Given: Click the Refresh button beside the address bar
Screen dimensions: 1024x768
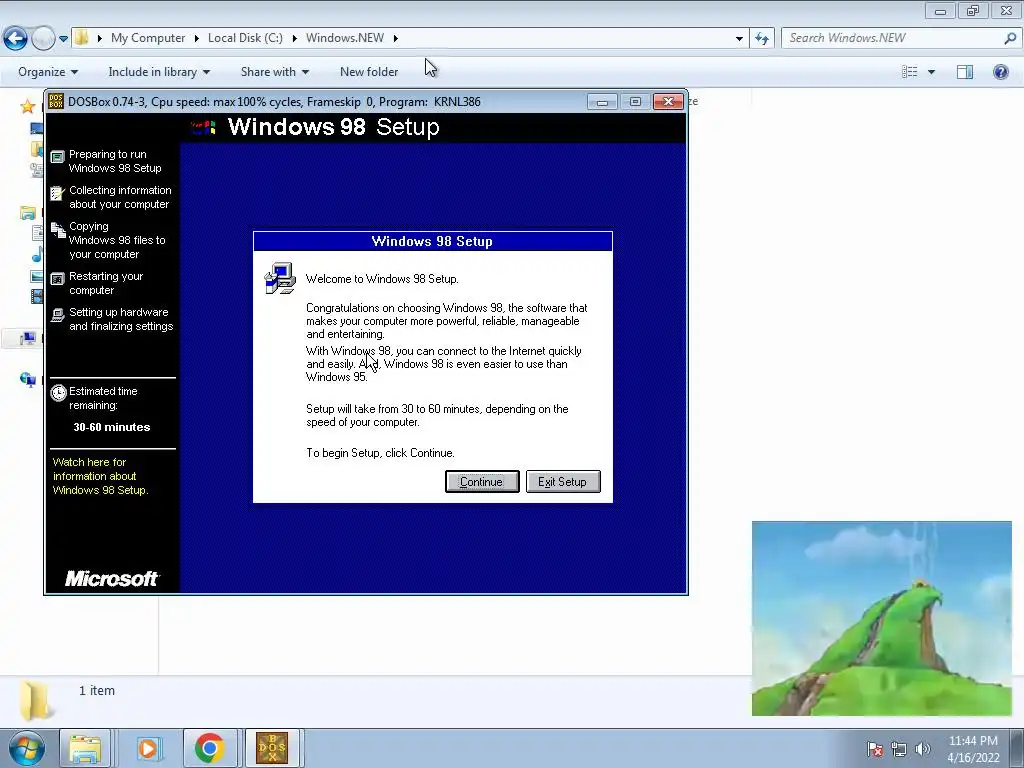Looking at the screenshot, I should pyautogui.click(x=761, y=39).
